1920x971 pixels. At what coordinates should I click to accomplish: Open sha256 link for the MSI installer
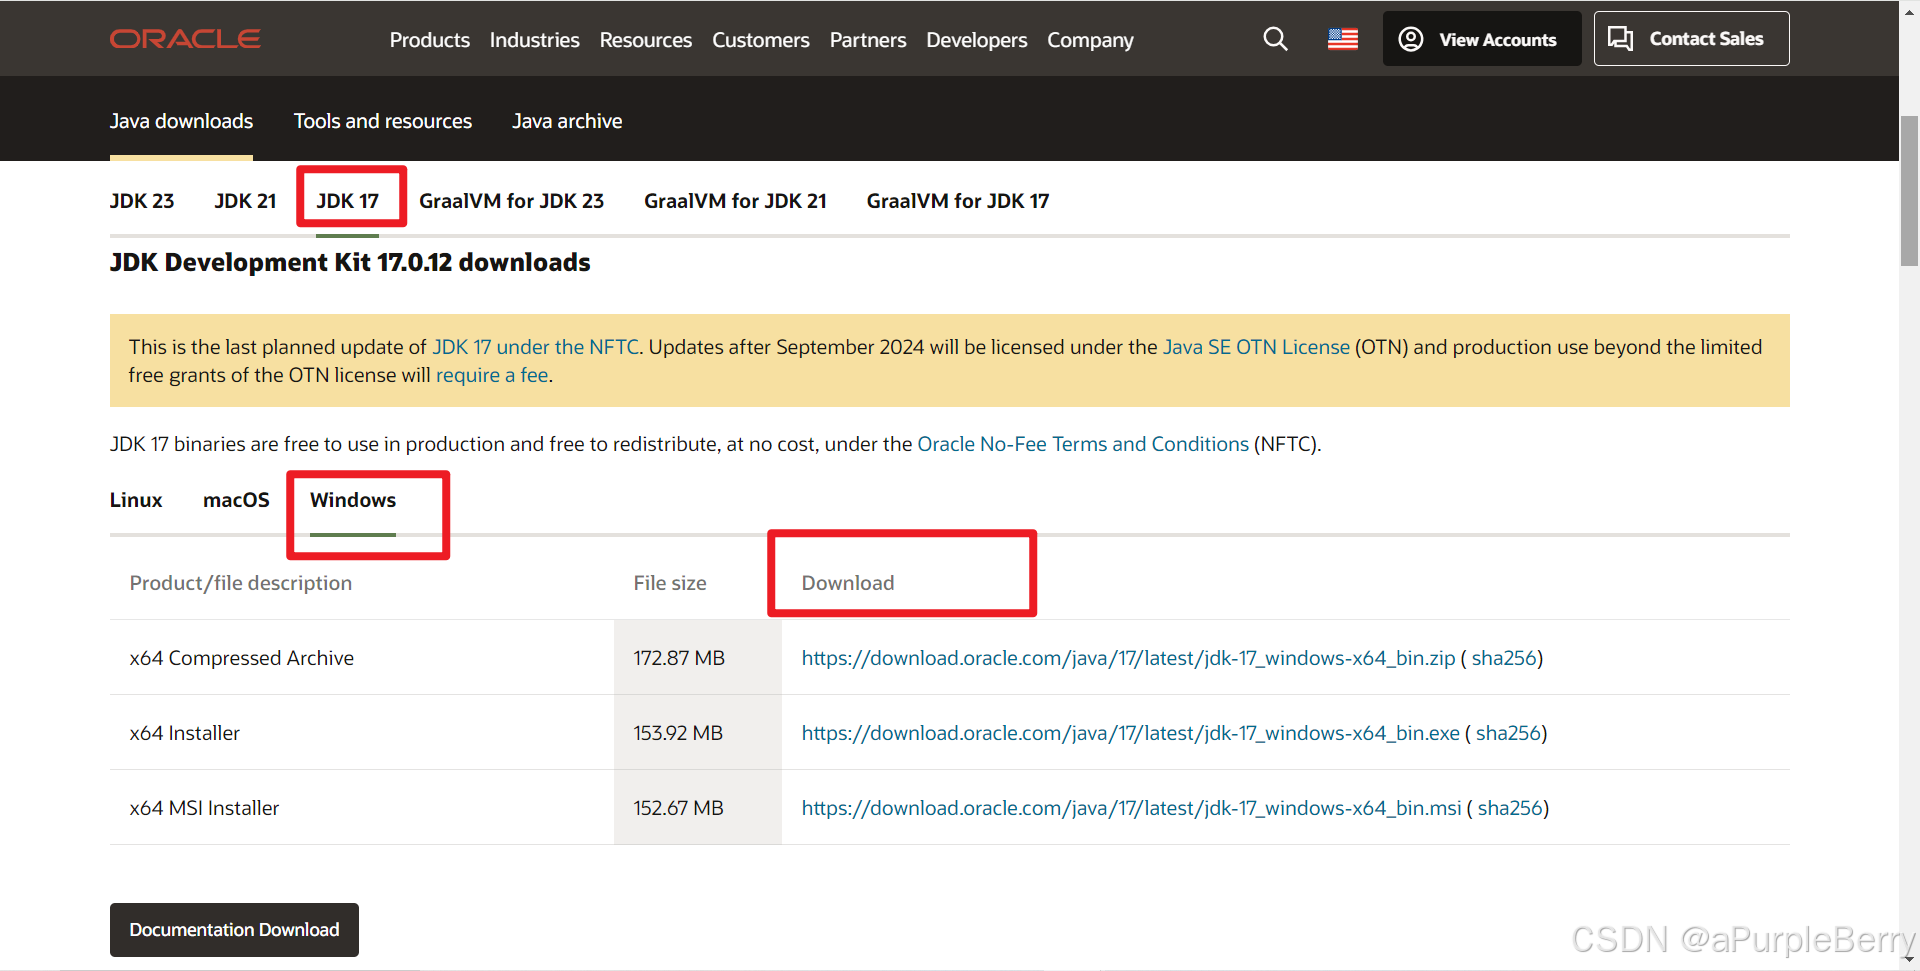tap(1510, 808)
